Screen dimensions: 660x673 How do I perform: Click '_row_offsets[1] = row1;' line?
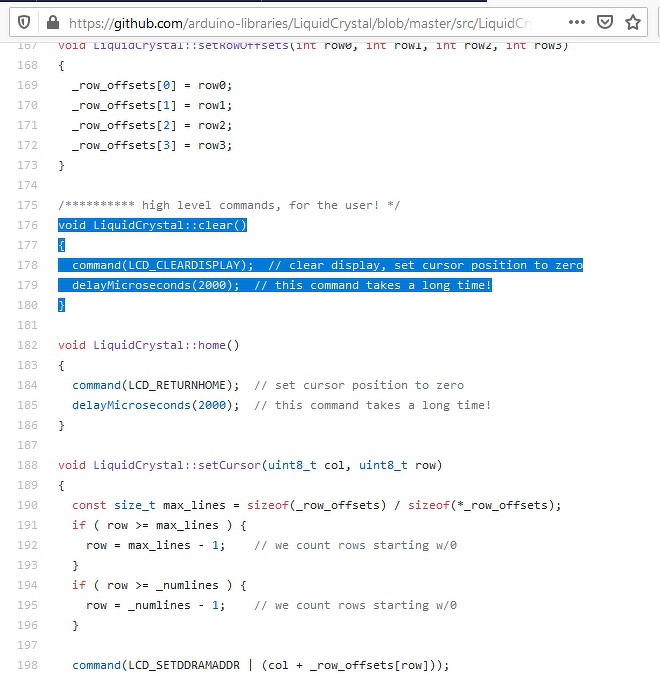click(152, 105)
